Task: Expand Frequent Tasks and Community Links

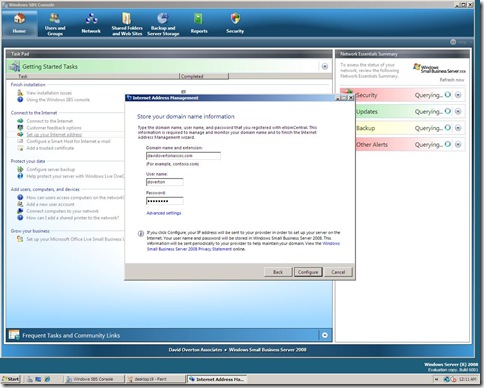Action: click(325, 335)
